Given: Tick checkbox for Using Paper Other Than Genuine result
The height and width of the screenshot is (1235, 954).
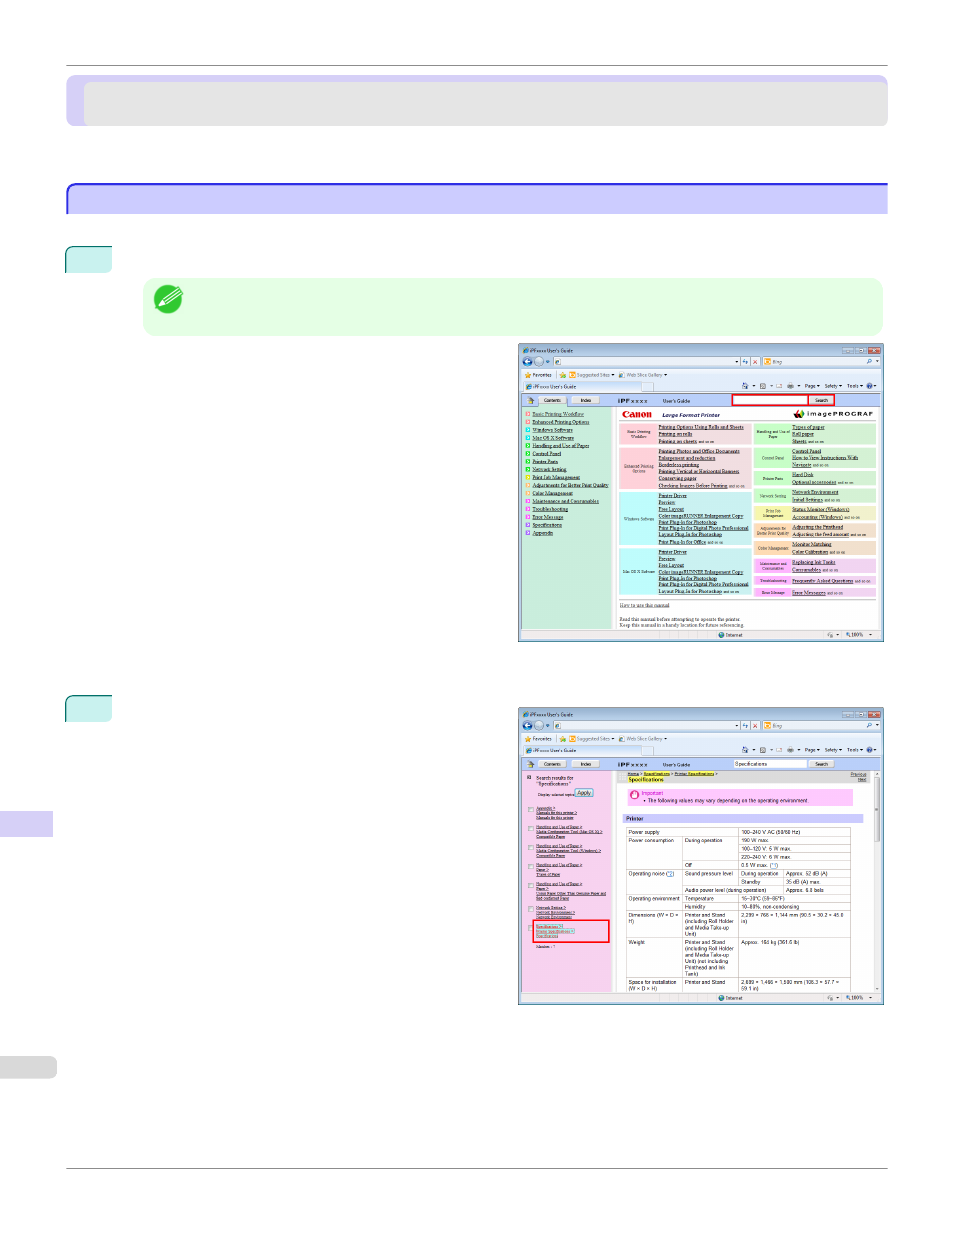Looking at the screenshot, I should [531, 886].
